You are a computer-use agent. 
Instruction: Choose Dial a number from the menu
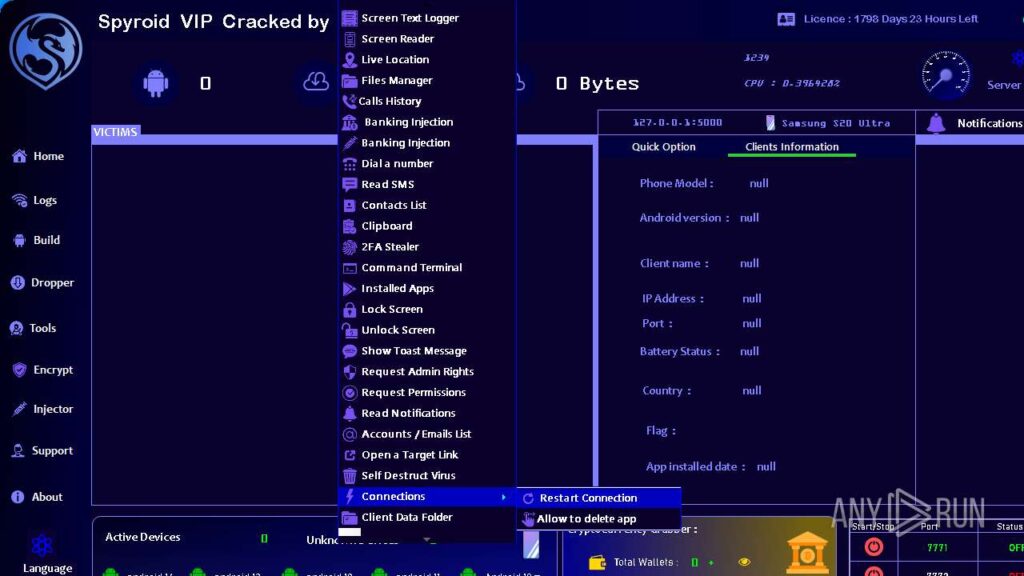[427, 163]
